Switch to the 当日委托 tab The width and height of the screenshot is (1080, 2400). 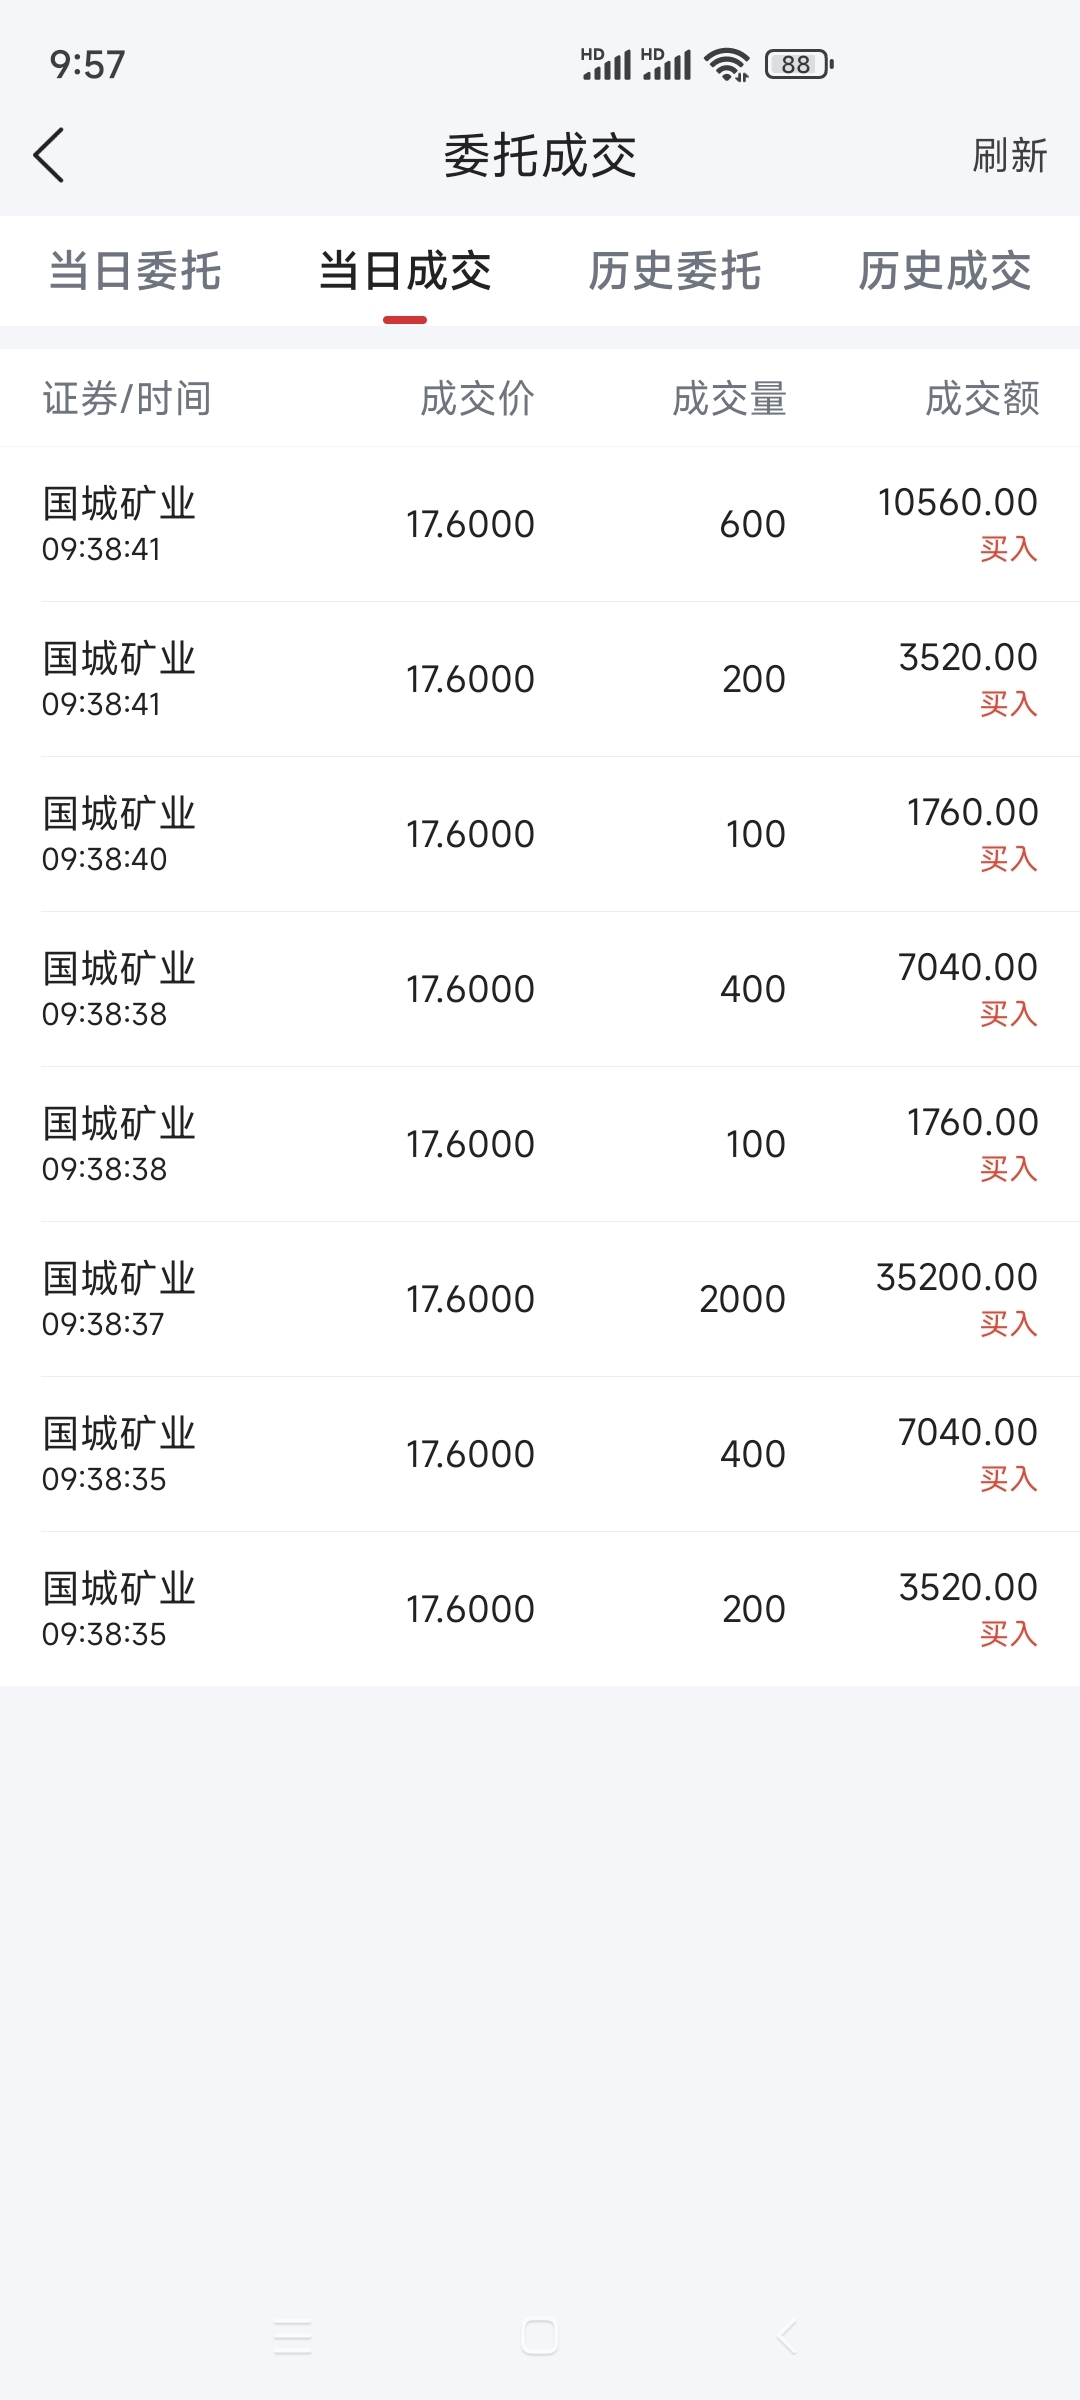[135, 271]
